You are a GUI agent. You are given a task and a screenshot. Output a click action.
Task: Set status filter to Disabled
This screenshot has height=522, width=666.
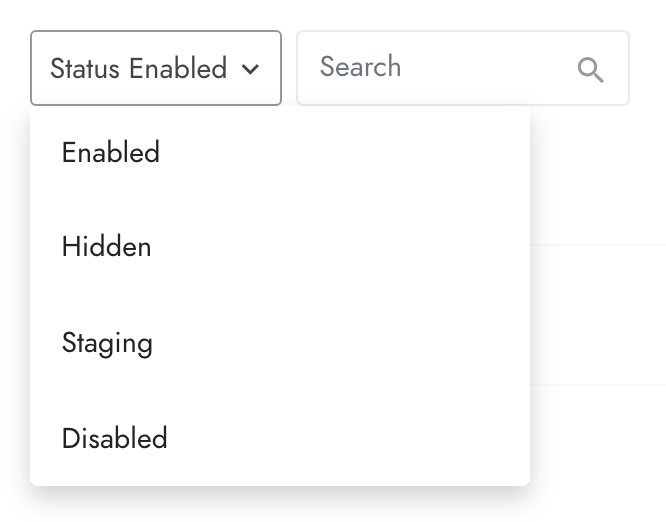[x=280, y=438]
